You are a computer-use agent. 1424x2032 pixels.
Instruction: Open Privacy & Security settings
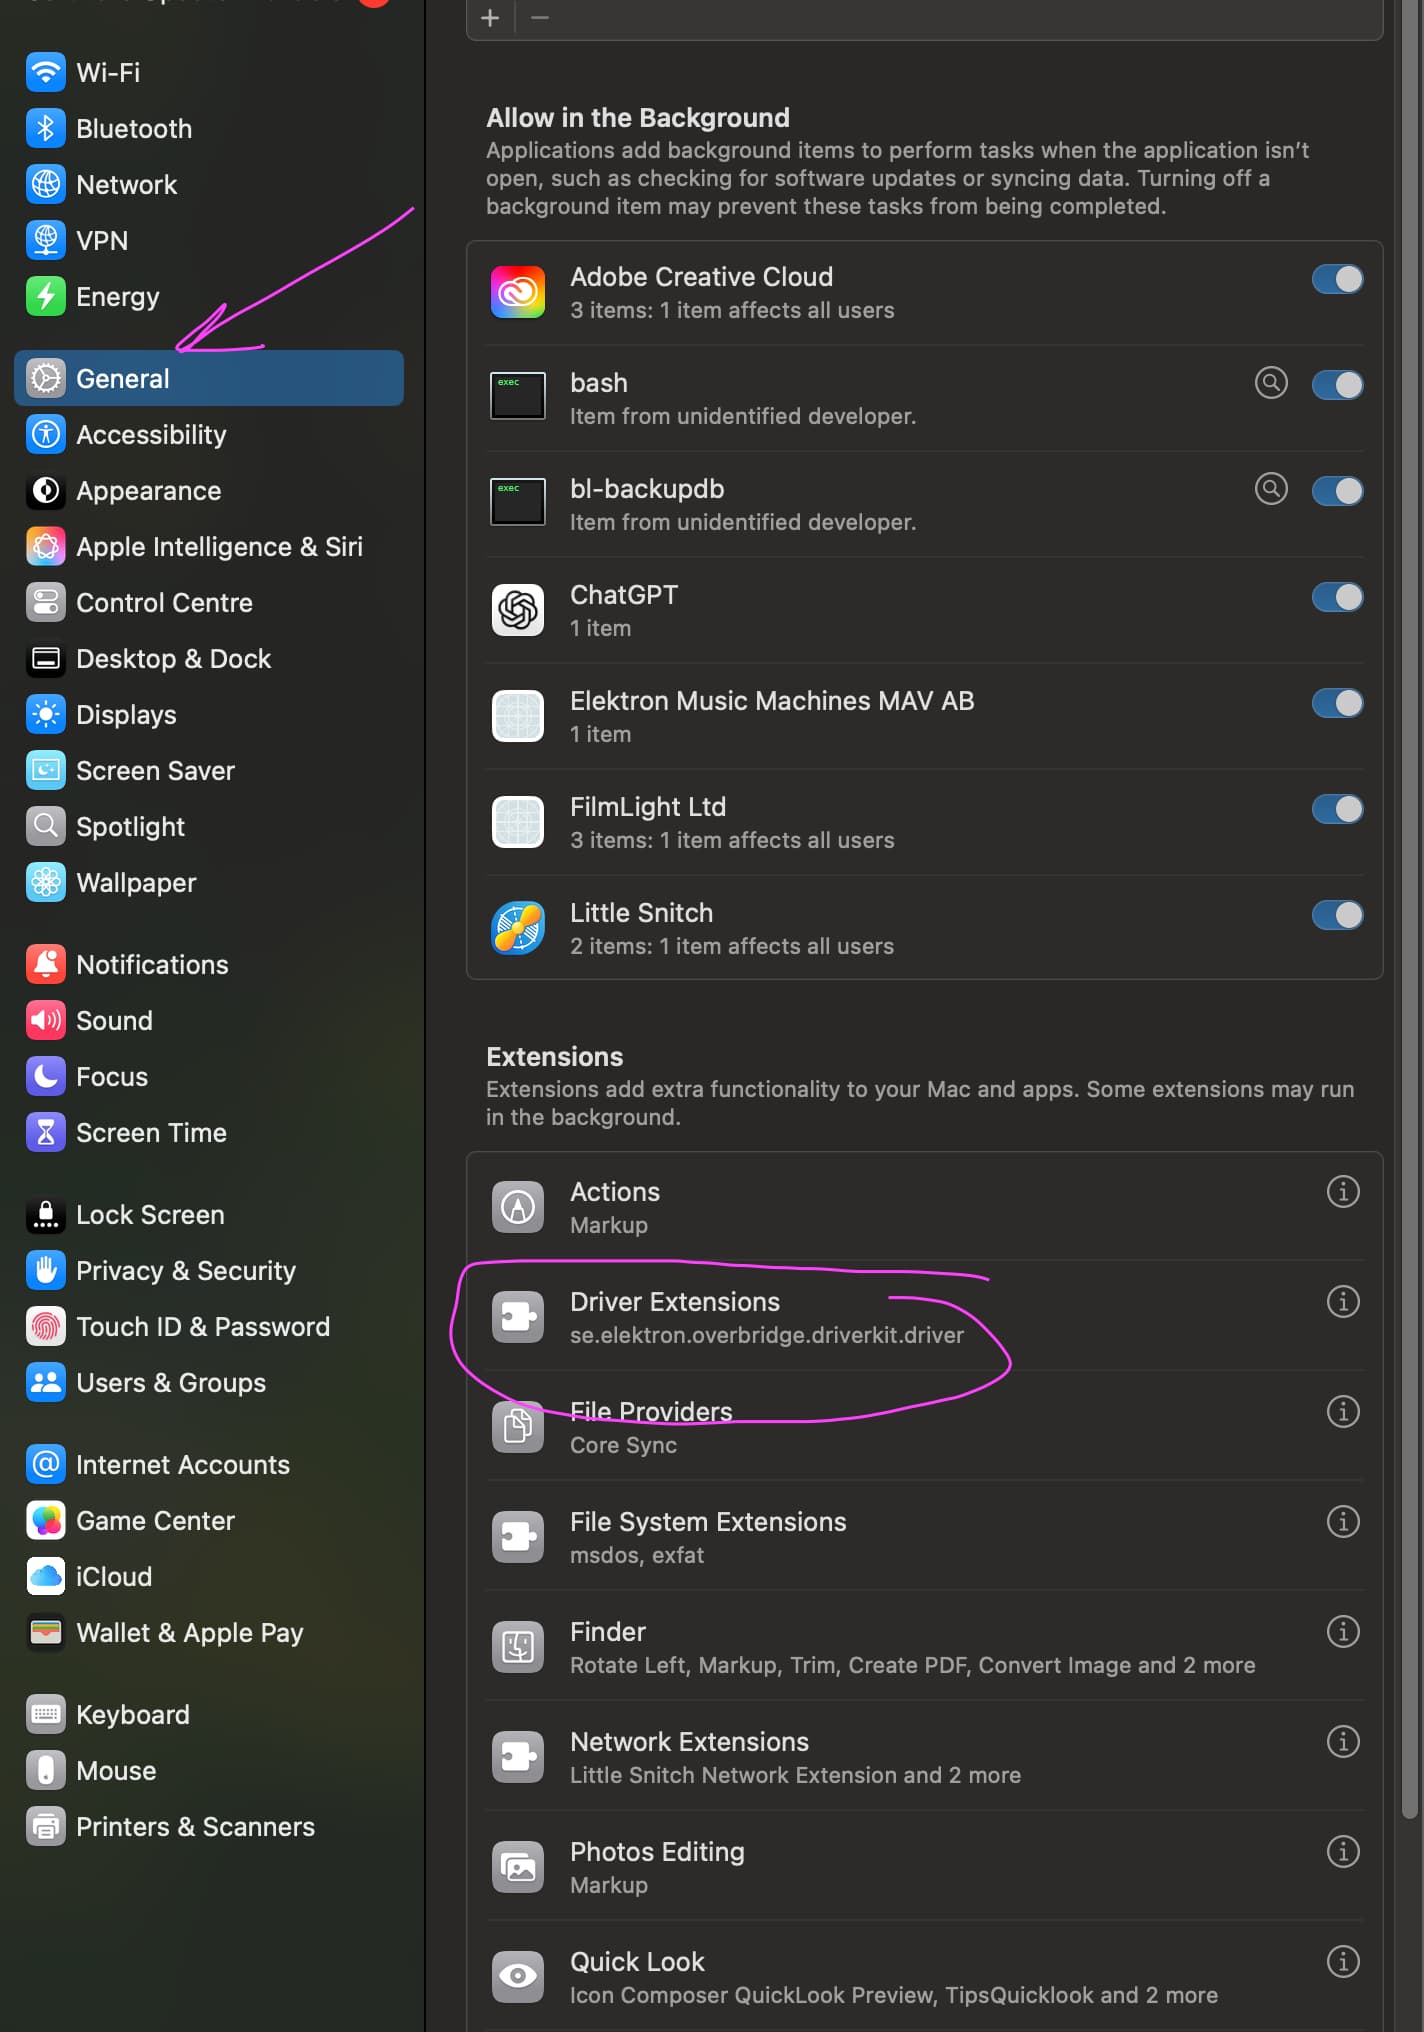click(x=185, y=1271)
